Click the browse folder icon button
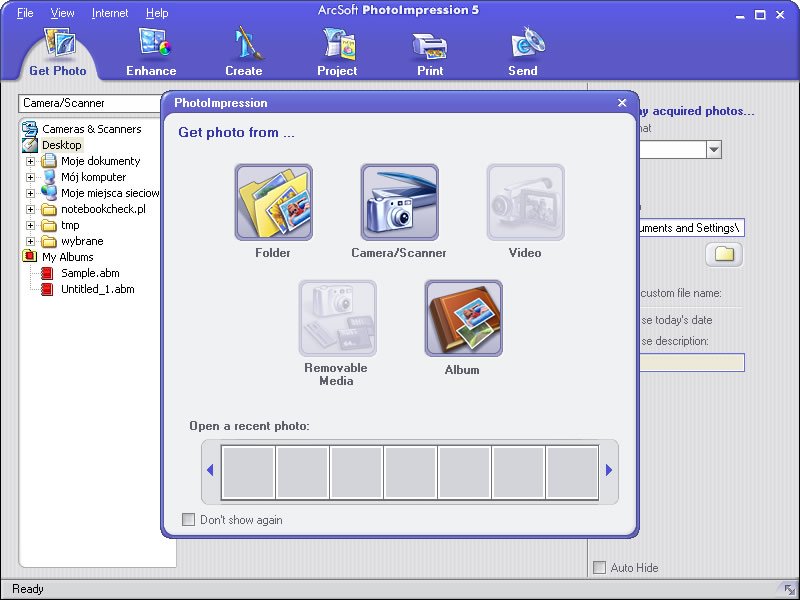This screenshot has height=600, width=800. [x=724, y=254]
